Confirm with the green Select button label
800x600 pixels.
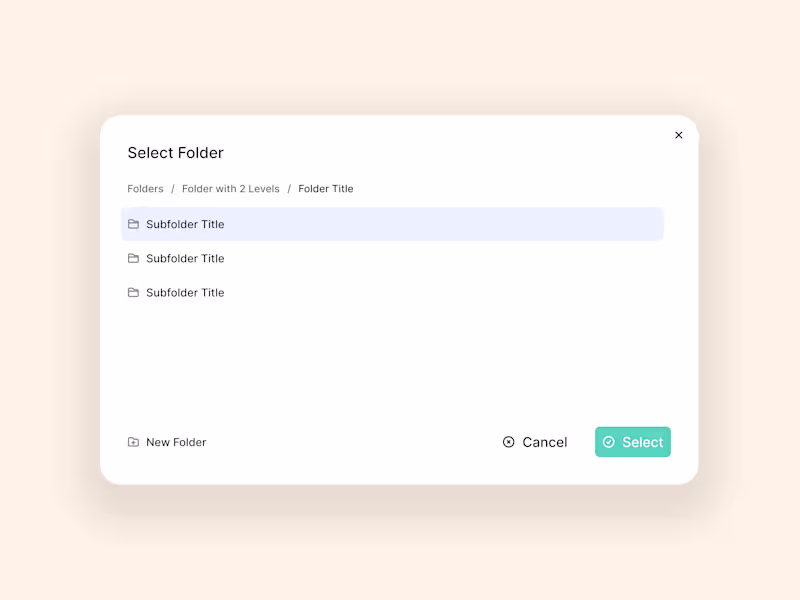click(x=642, y=442)
